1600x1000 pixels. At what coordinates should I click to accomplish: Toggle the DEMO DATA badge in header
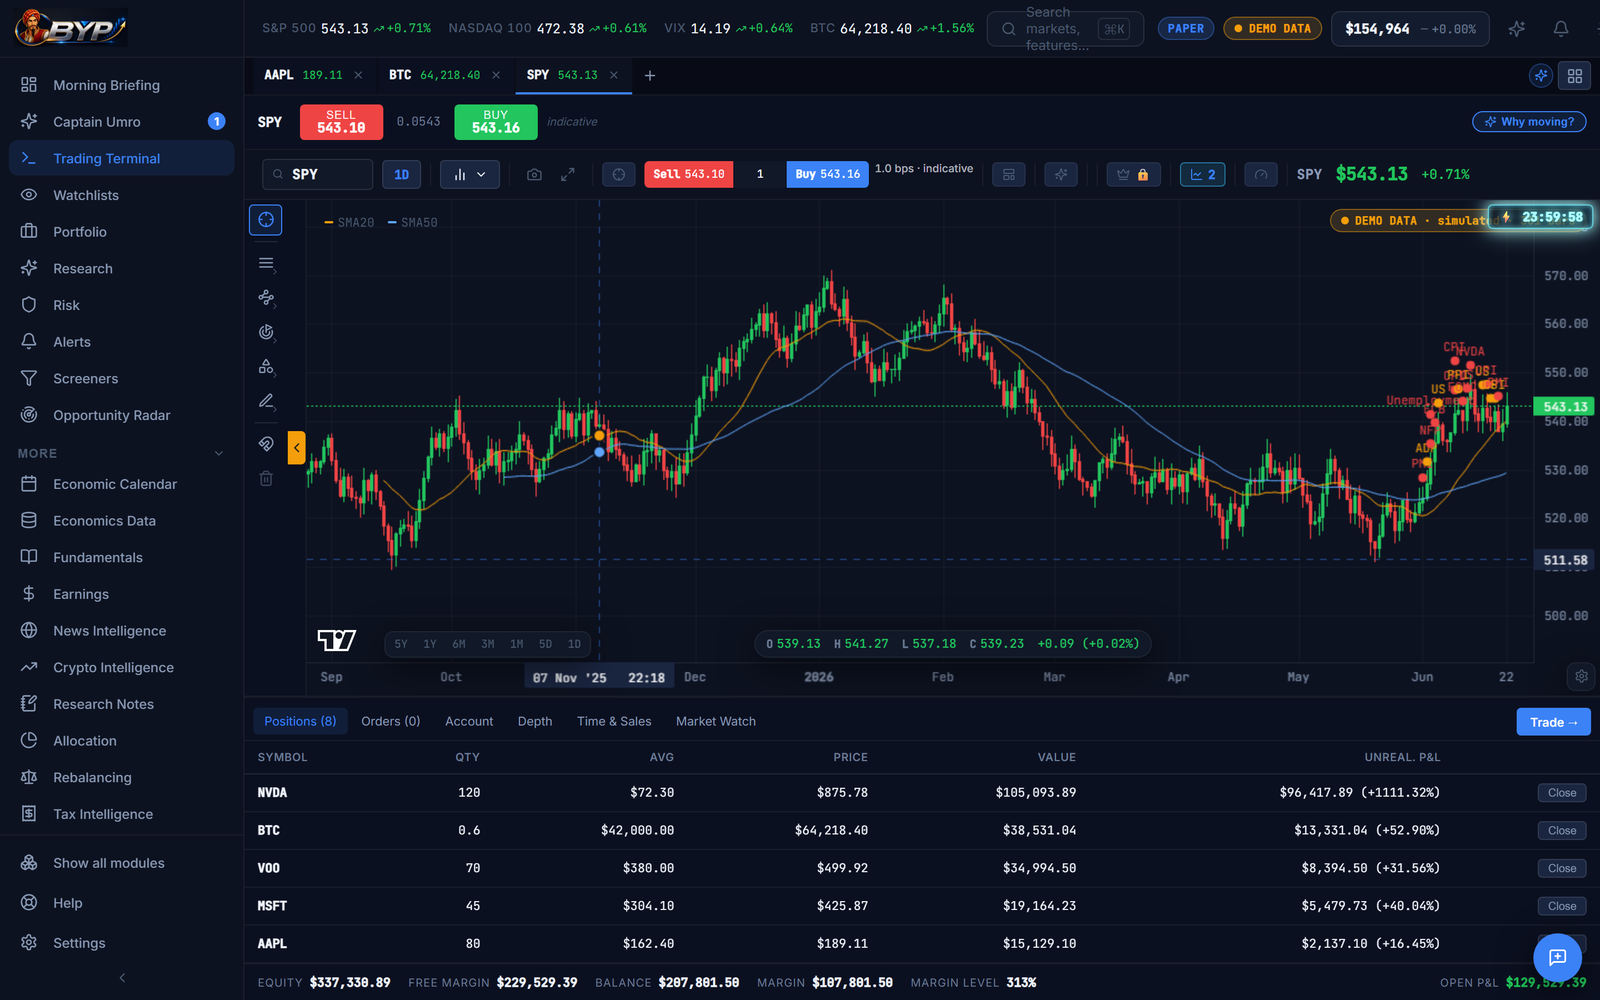tap(1272, 29)
